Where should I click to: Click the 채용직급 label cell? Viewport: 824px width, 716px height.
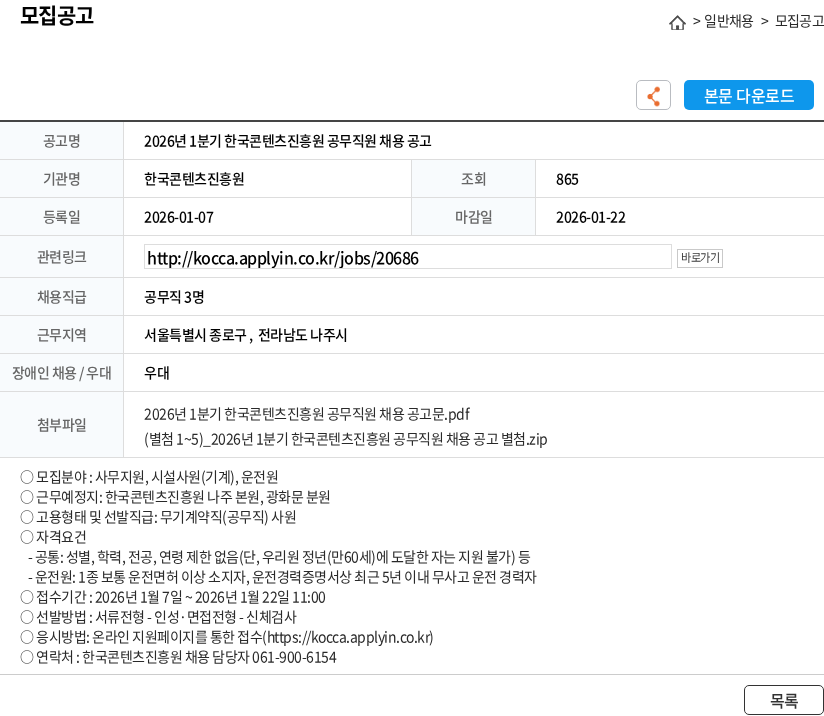61,297
